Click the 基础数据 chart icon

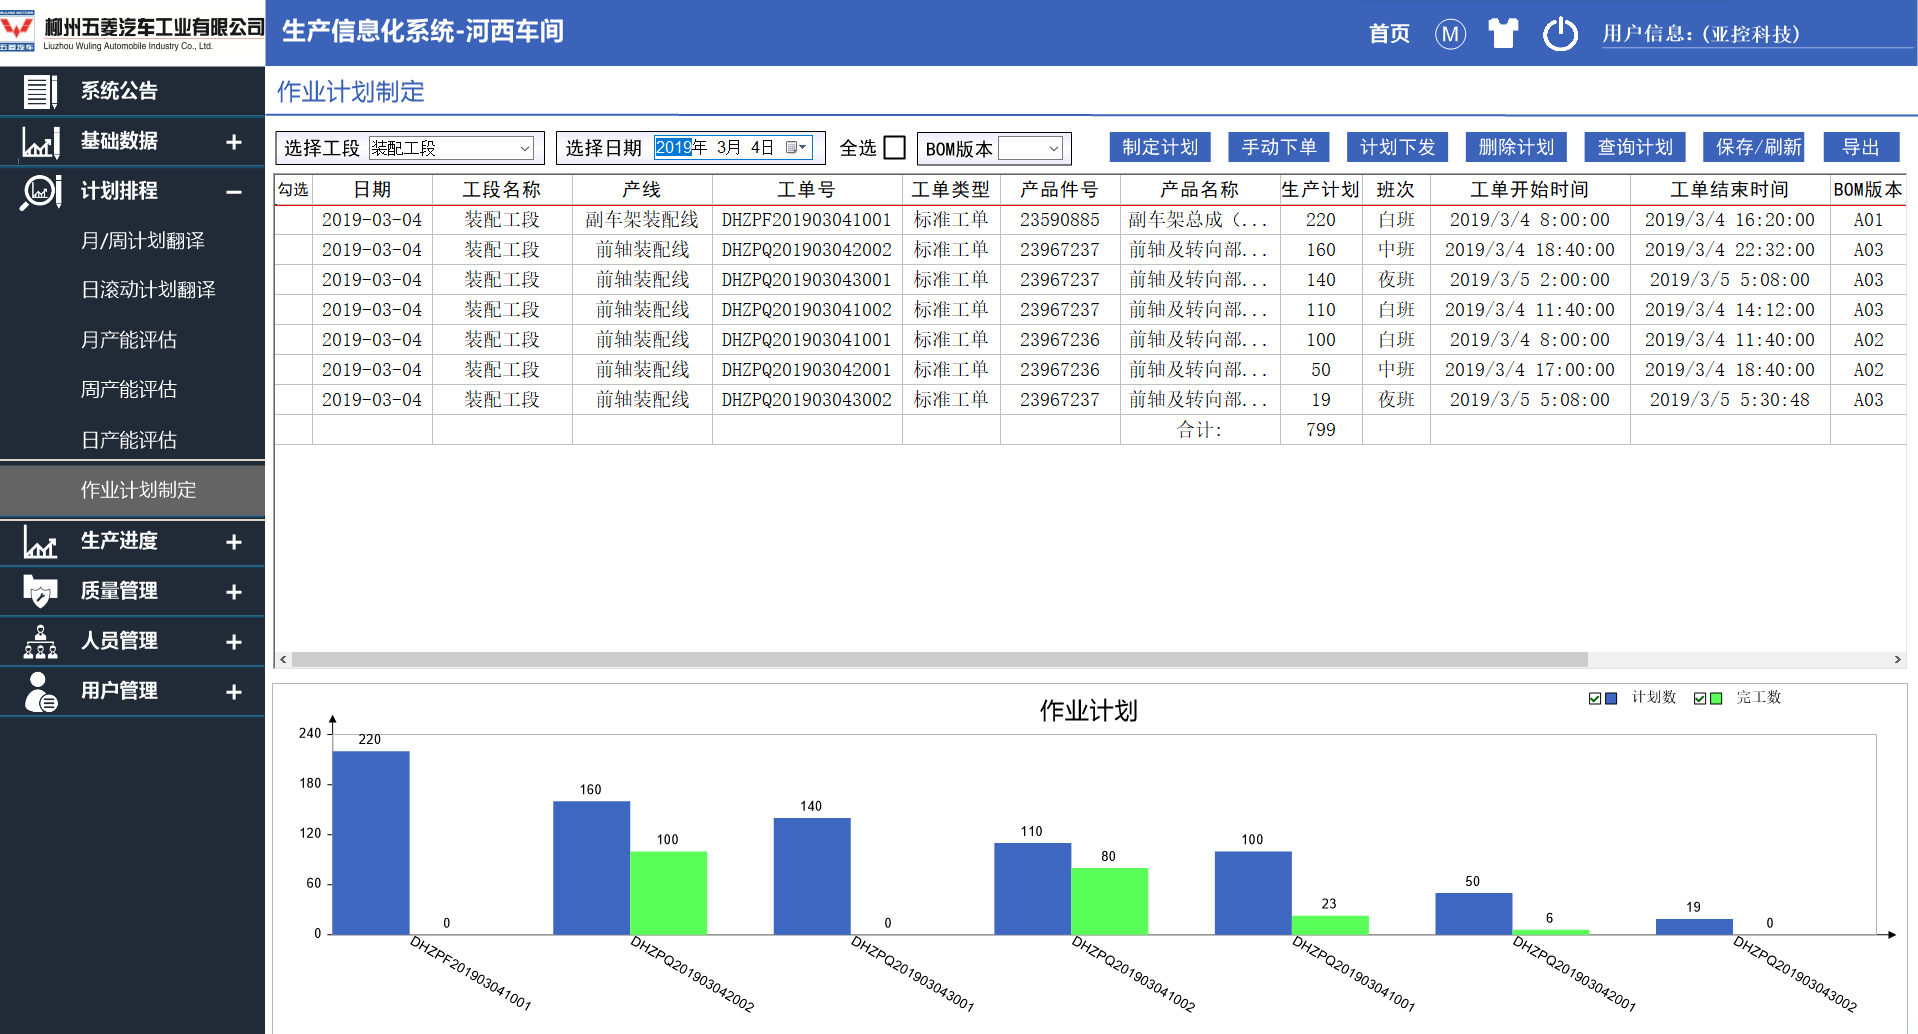coord(41,142)
